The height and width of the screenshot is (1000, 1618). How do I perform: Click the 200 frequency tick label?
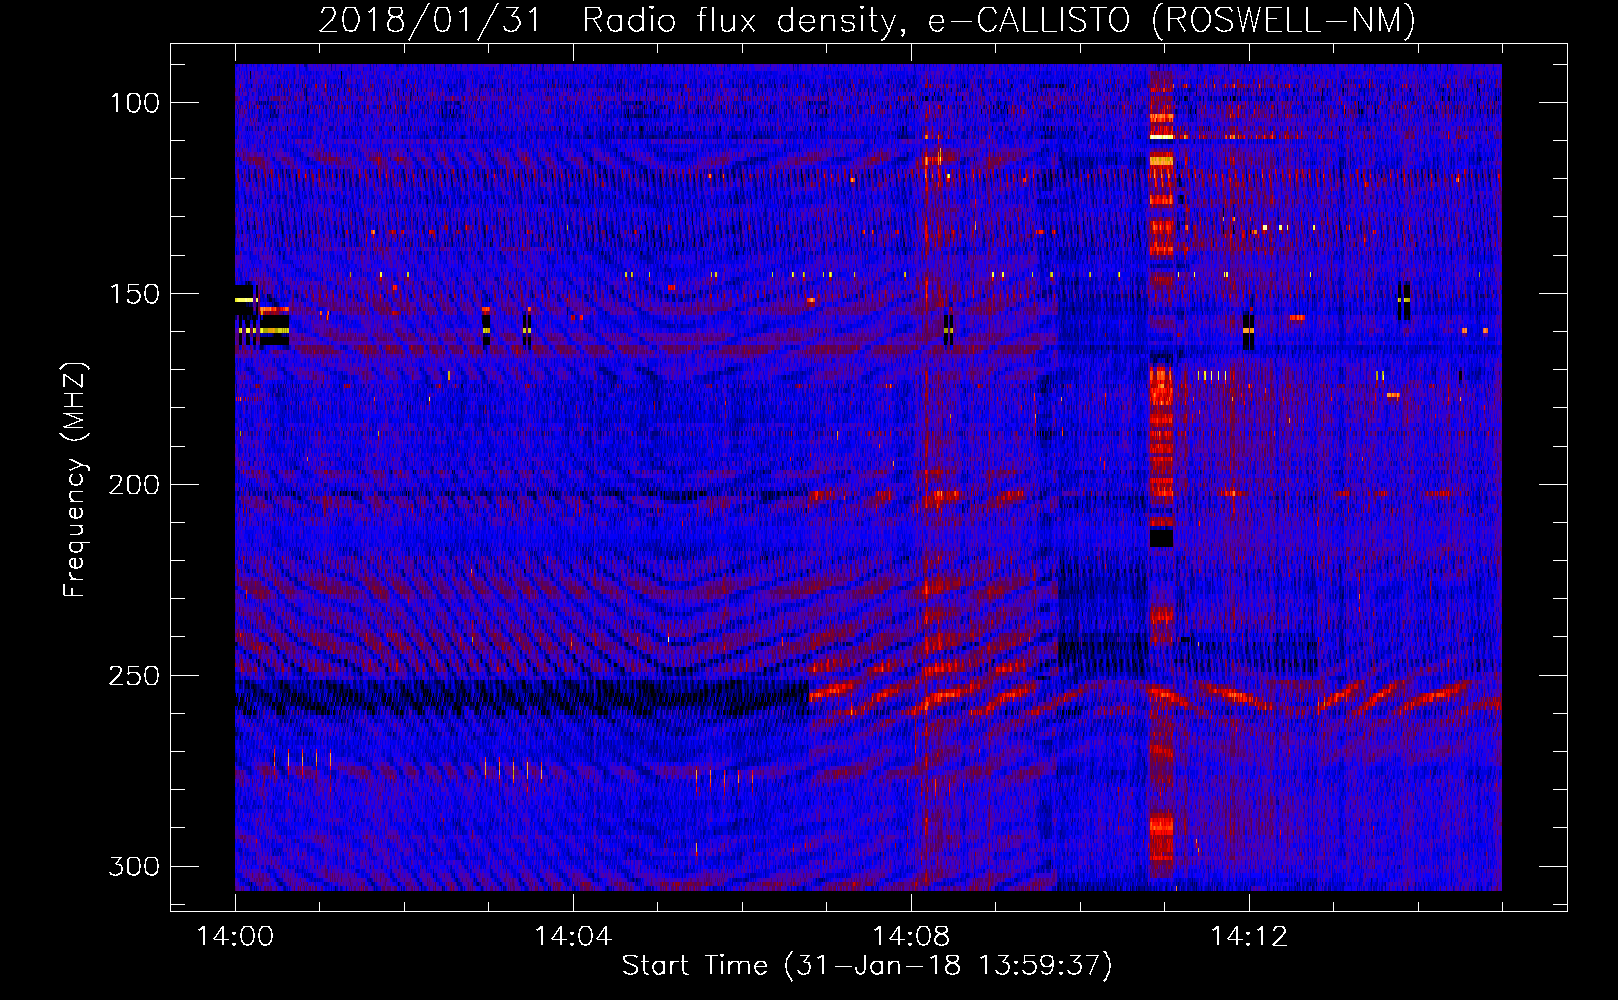pos(134,485)
